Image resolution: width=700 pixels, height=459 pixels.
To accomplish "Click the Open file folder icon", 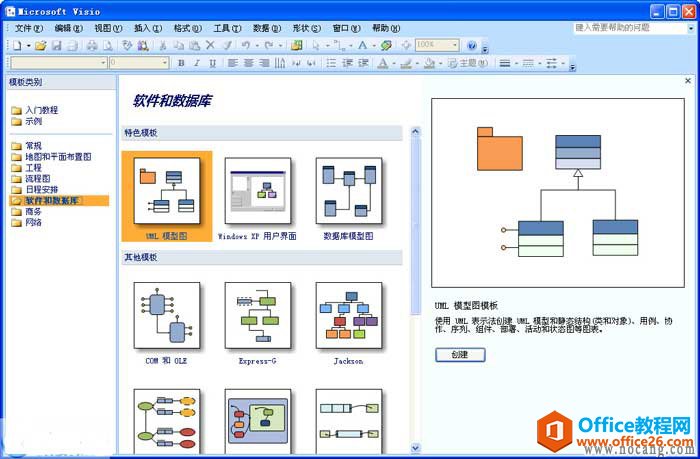I will click(41, 46).
